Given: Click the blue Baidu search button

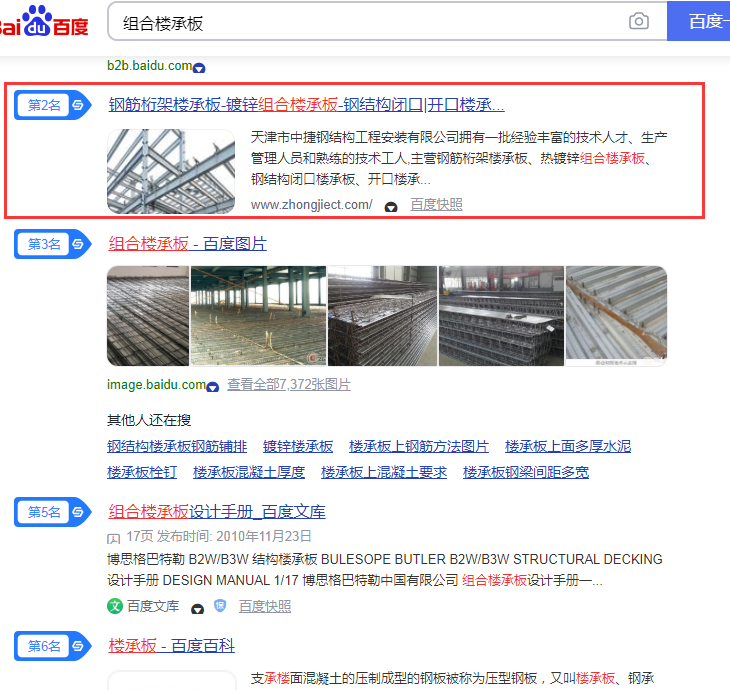Looking at the screenshot, I should coord(698,21).
